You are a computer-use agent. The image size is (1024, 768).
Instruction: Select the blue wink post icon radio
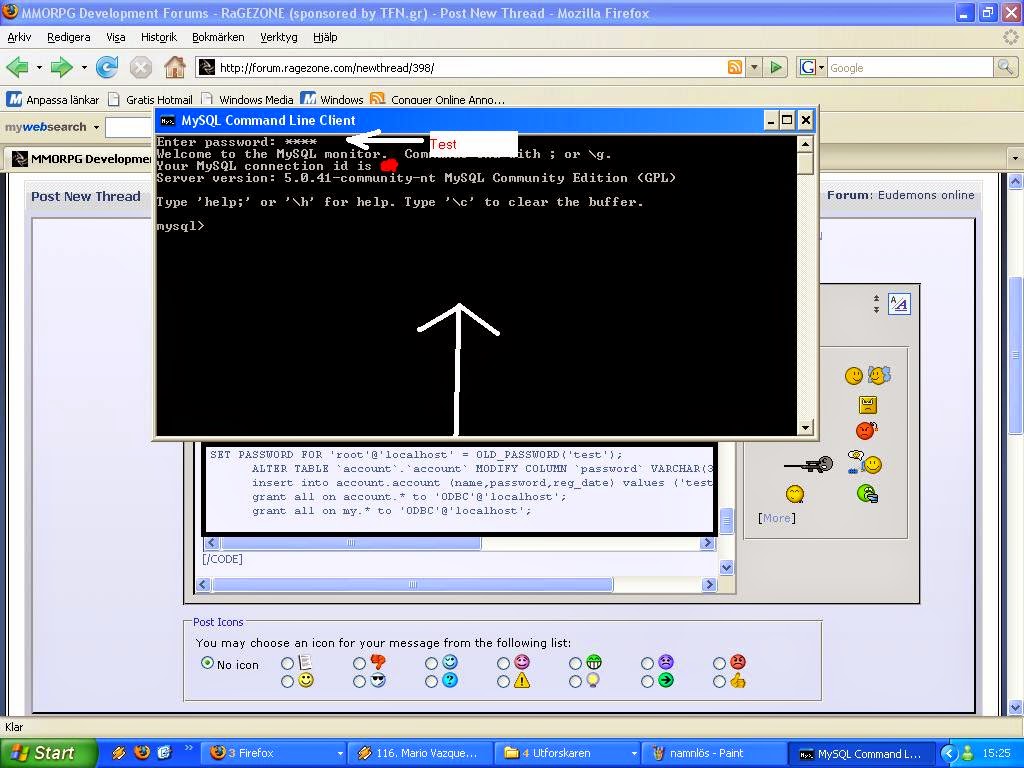pos(431,664)
